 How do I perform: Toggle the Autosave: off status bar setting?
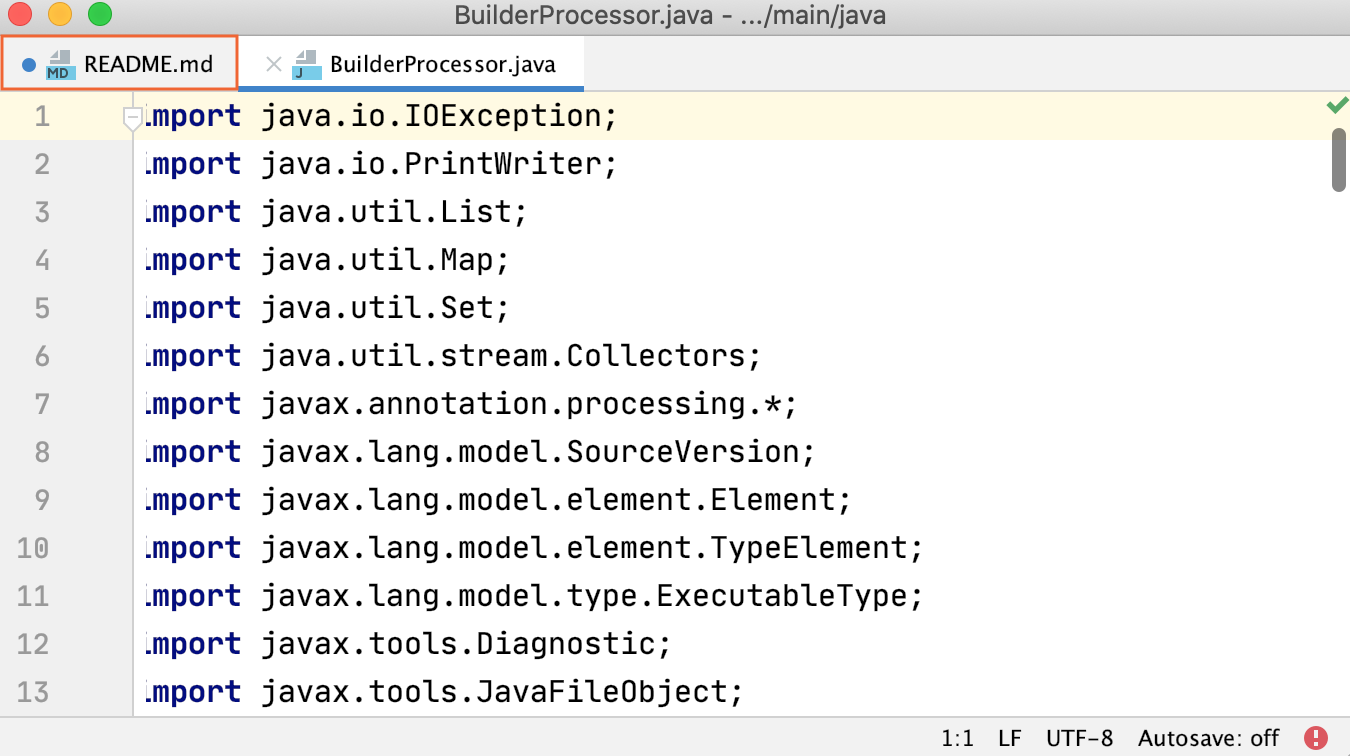(x=1208, y=738)
